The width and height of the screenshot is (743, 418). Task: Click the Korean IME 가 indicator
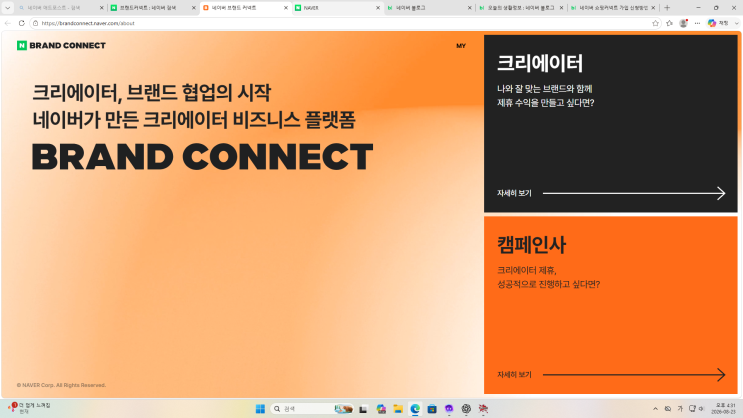tap(680, 409)
